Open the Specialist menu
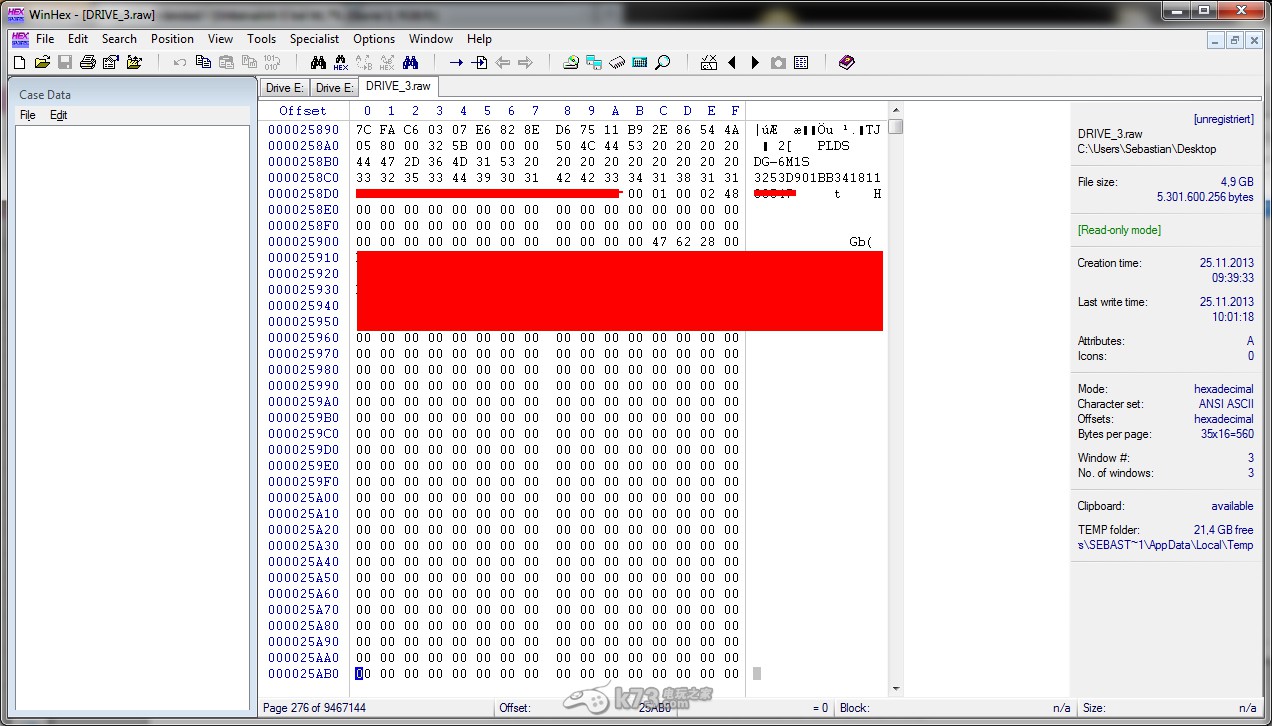This screenshot has height=726, width=1272. [314, 39]
